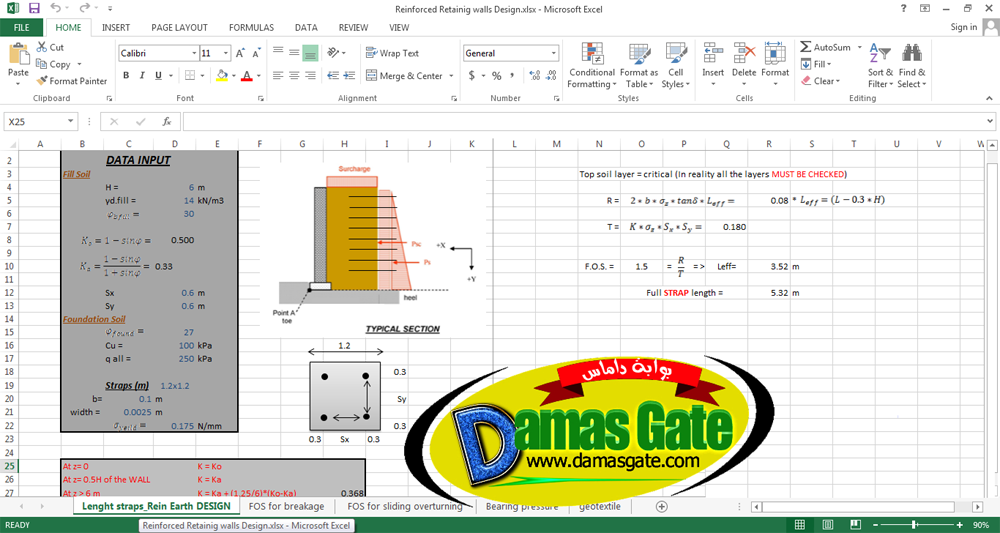This screenshot has width=1000, height=533.
Task: Toggle italic formatting
Action: click(142, 75)
